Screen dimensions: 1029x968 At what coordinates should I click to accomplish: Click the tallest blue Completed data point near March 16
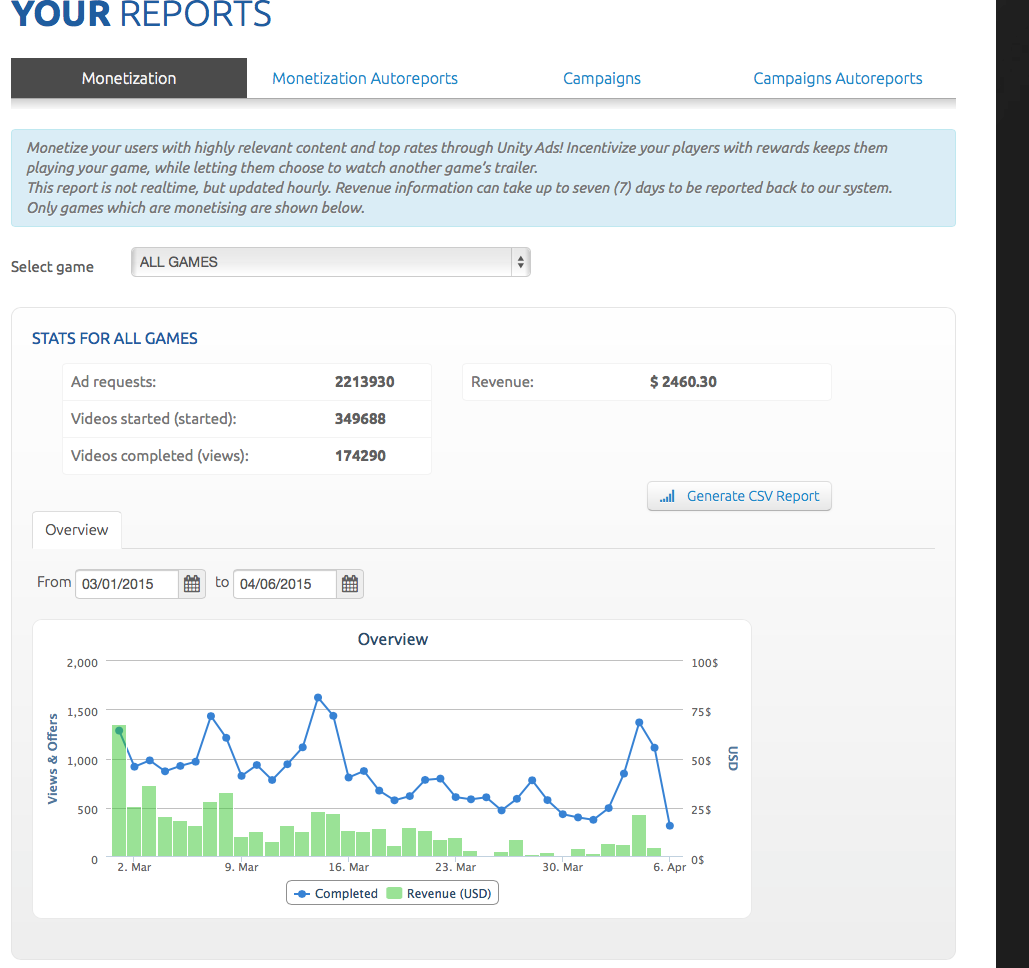coord(318,697)
